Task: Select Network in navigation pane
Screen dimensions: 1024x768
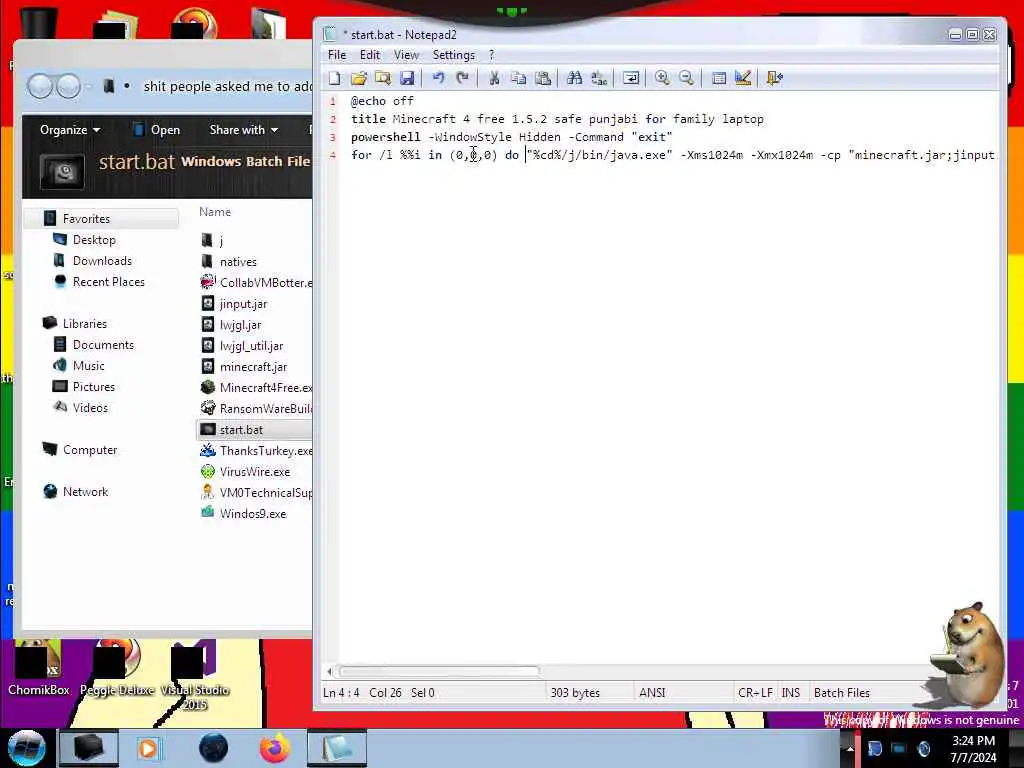Action: pos(85,491)
